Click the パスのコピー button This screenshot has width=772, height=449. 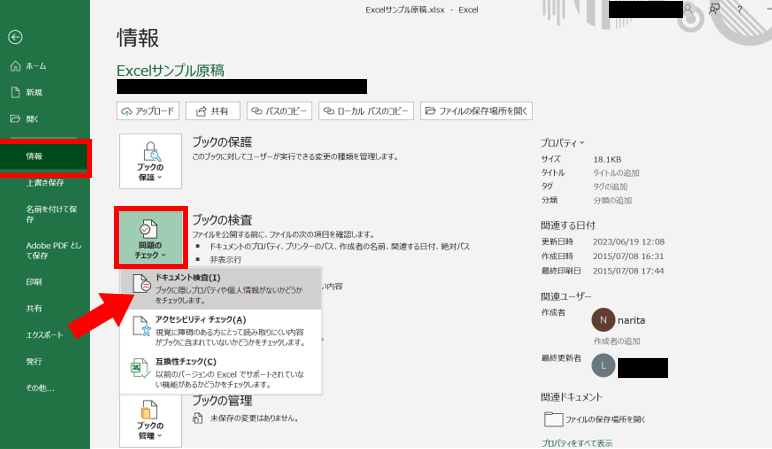click(x=279, y=111)
